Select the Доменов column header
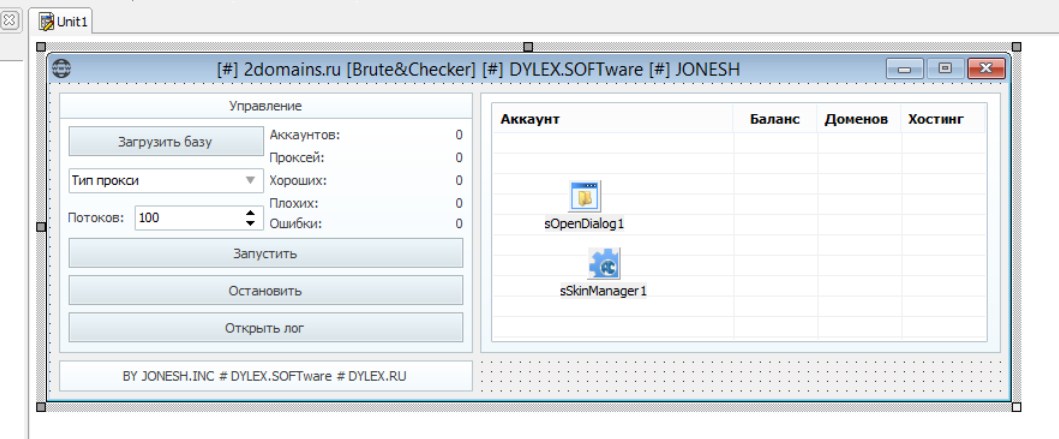1059x439 pixels. [x=858, y=119]
